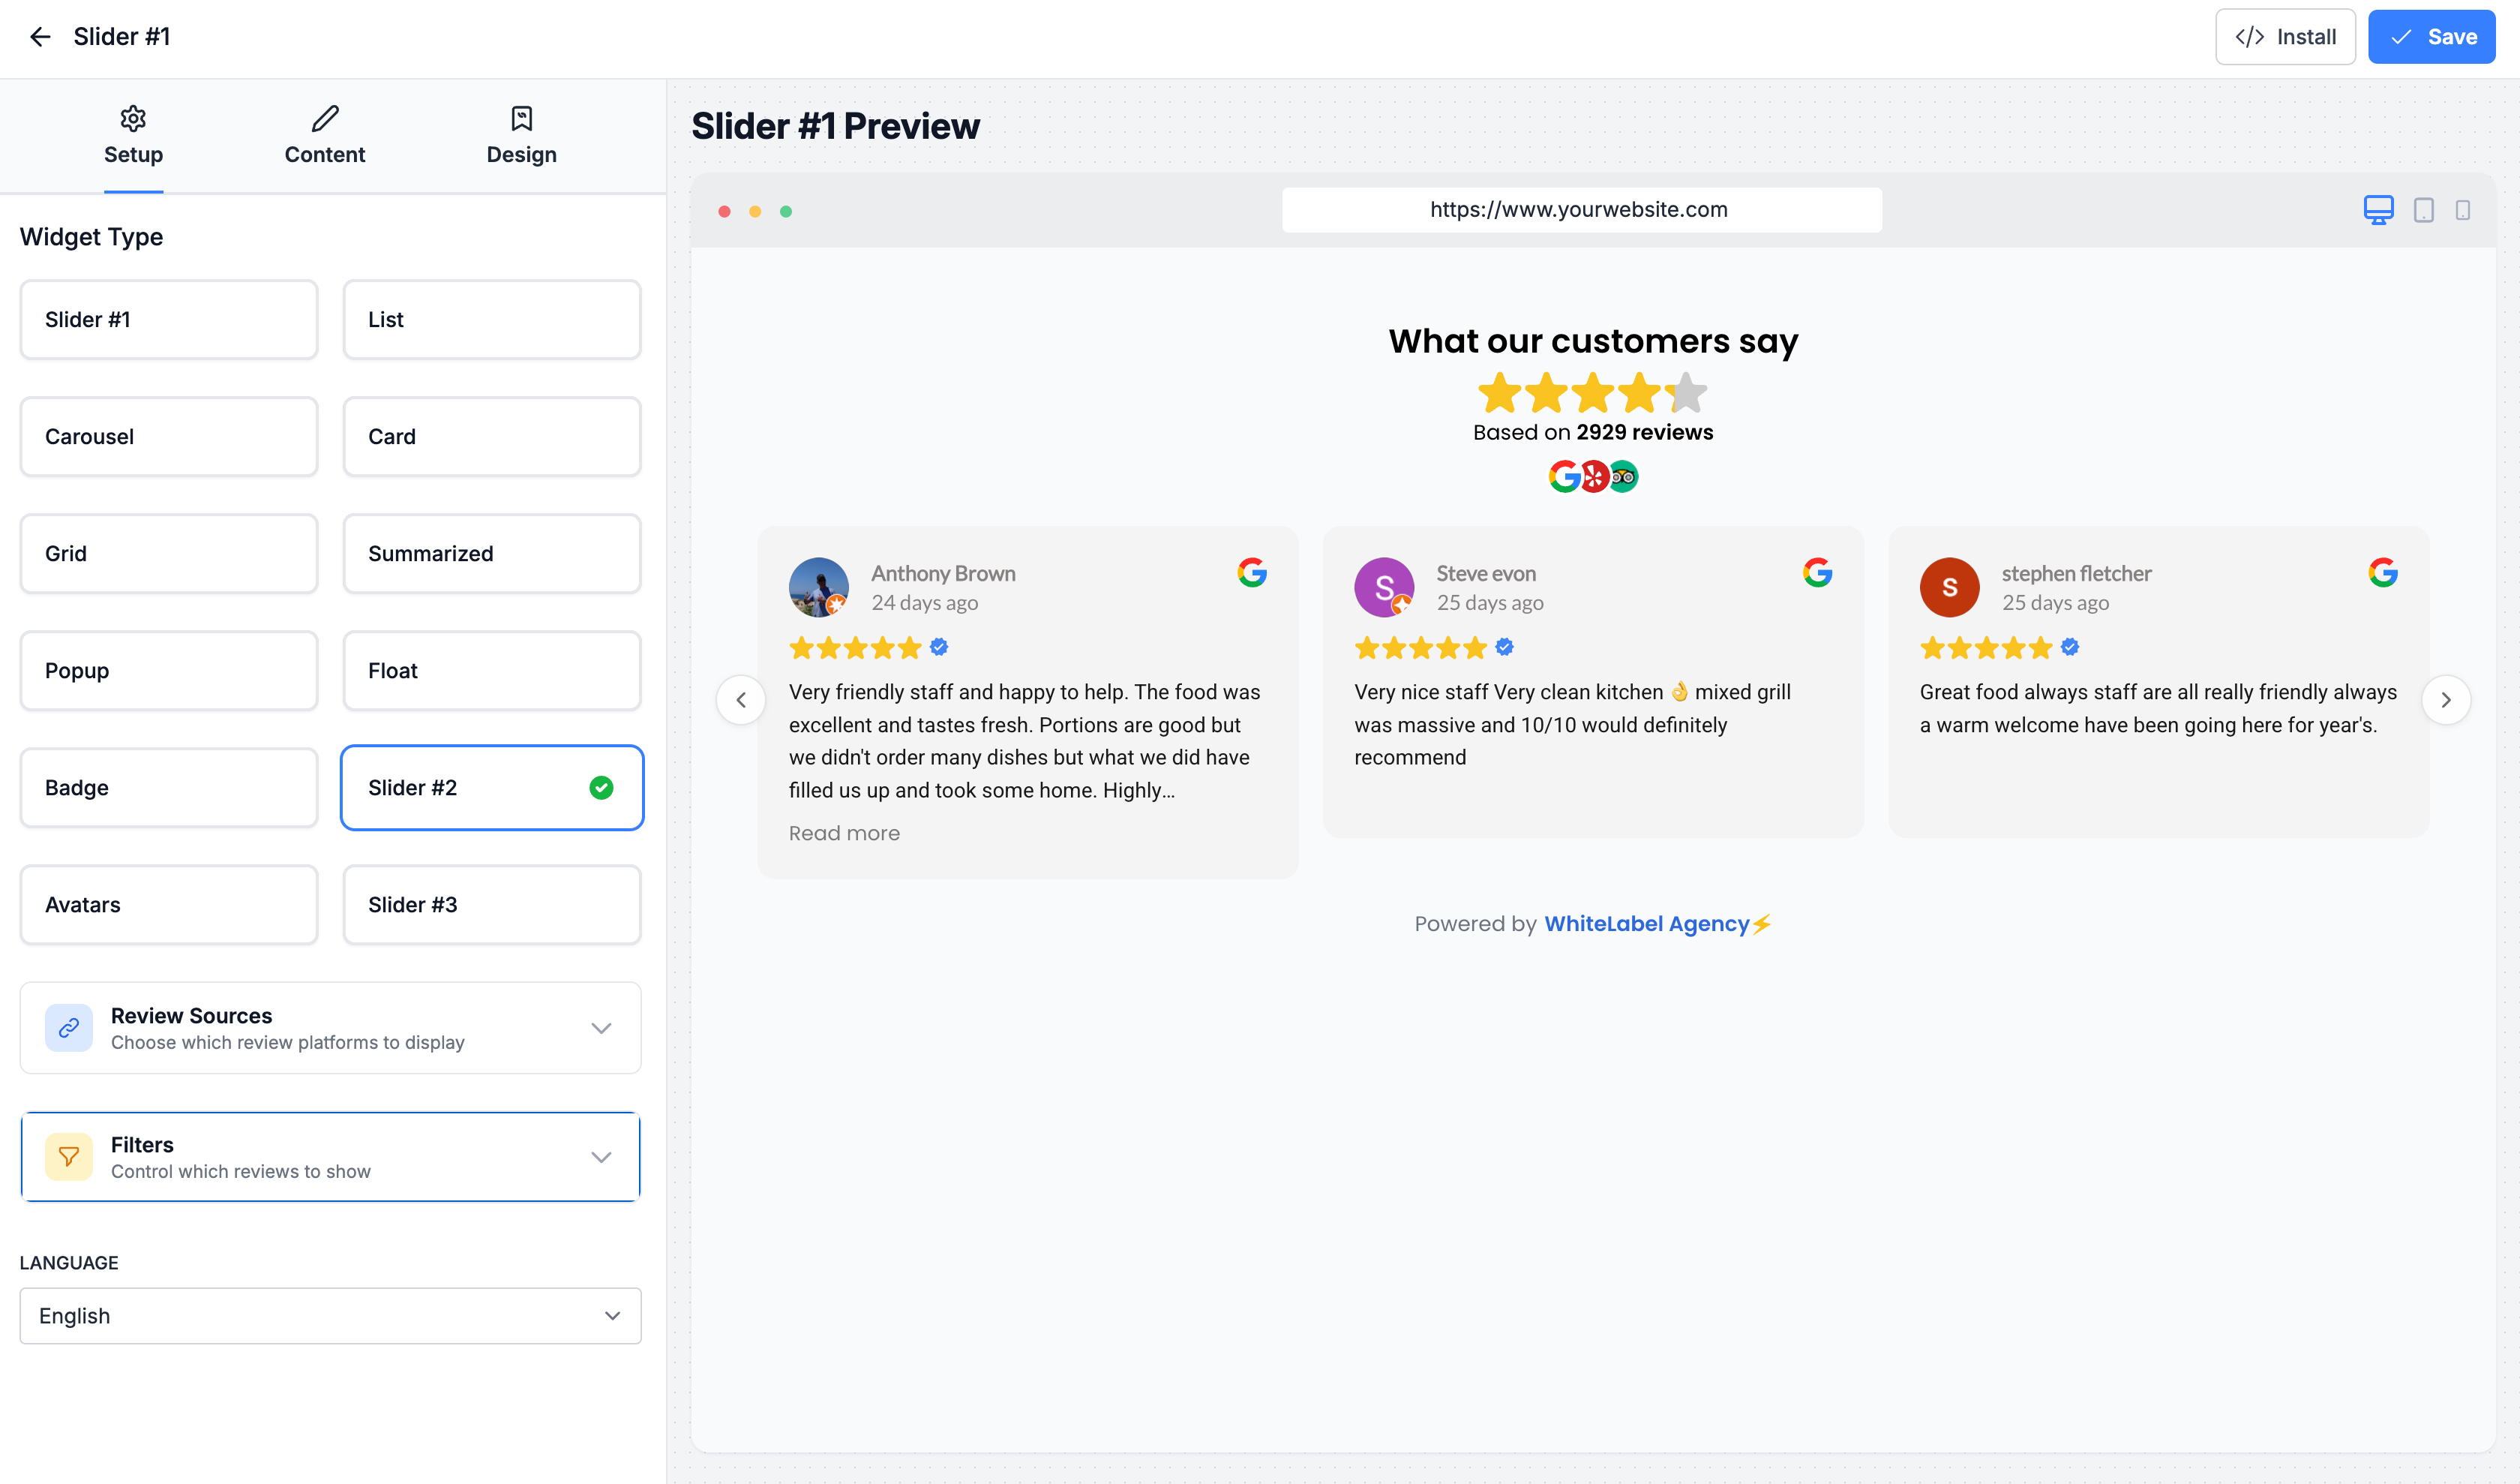Click the website URL address field

pyautogui.click(x=1581, y=210)
